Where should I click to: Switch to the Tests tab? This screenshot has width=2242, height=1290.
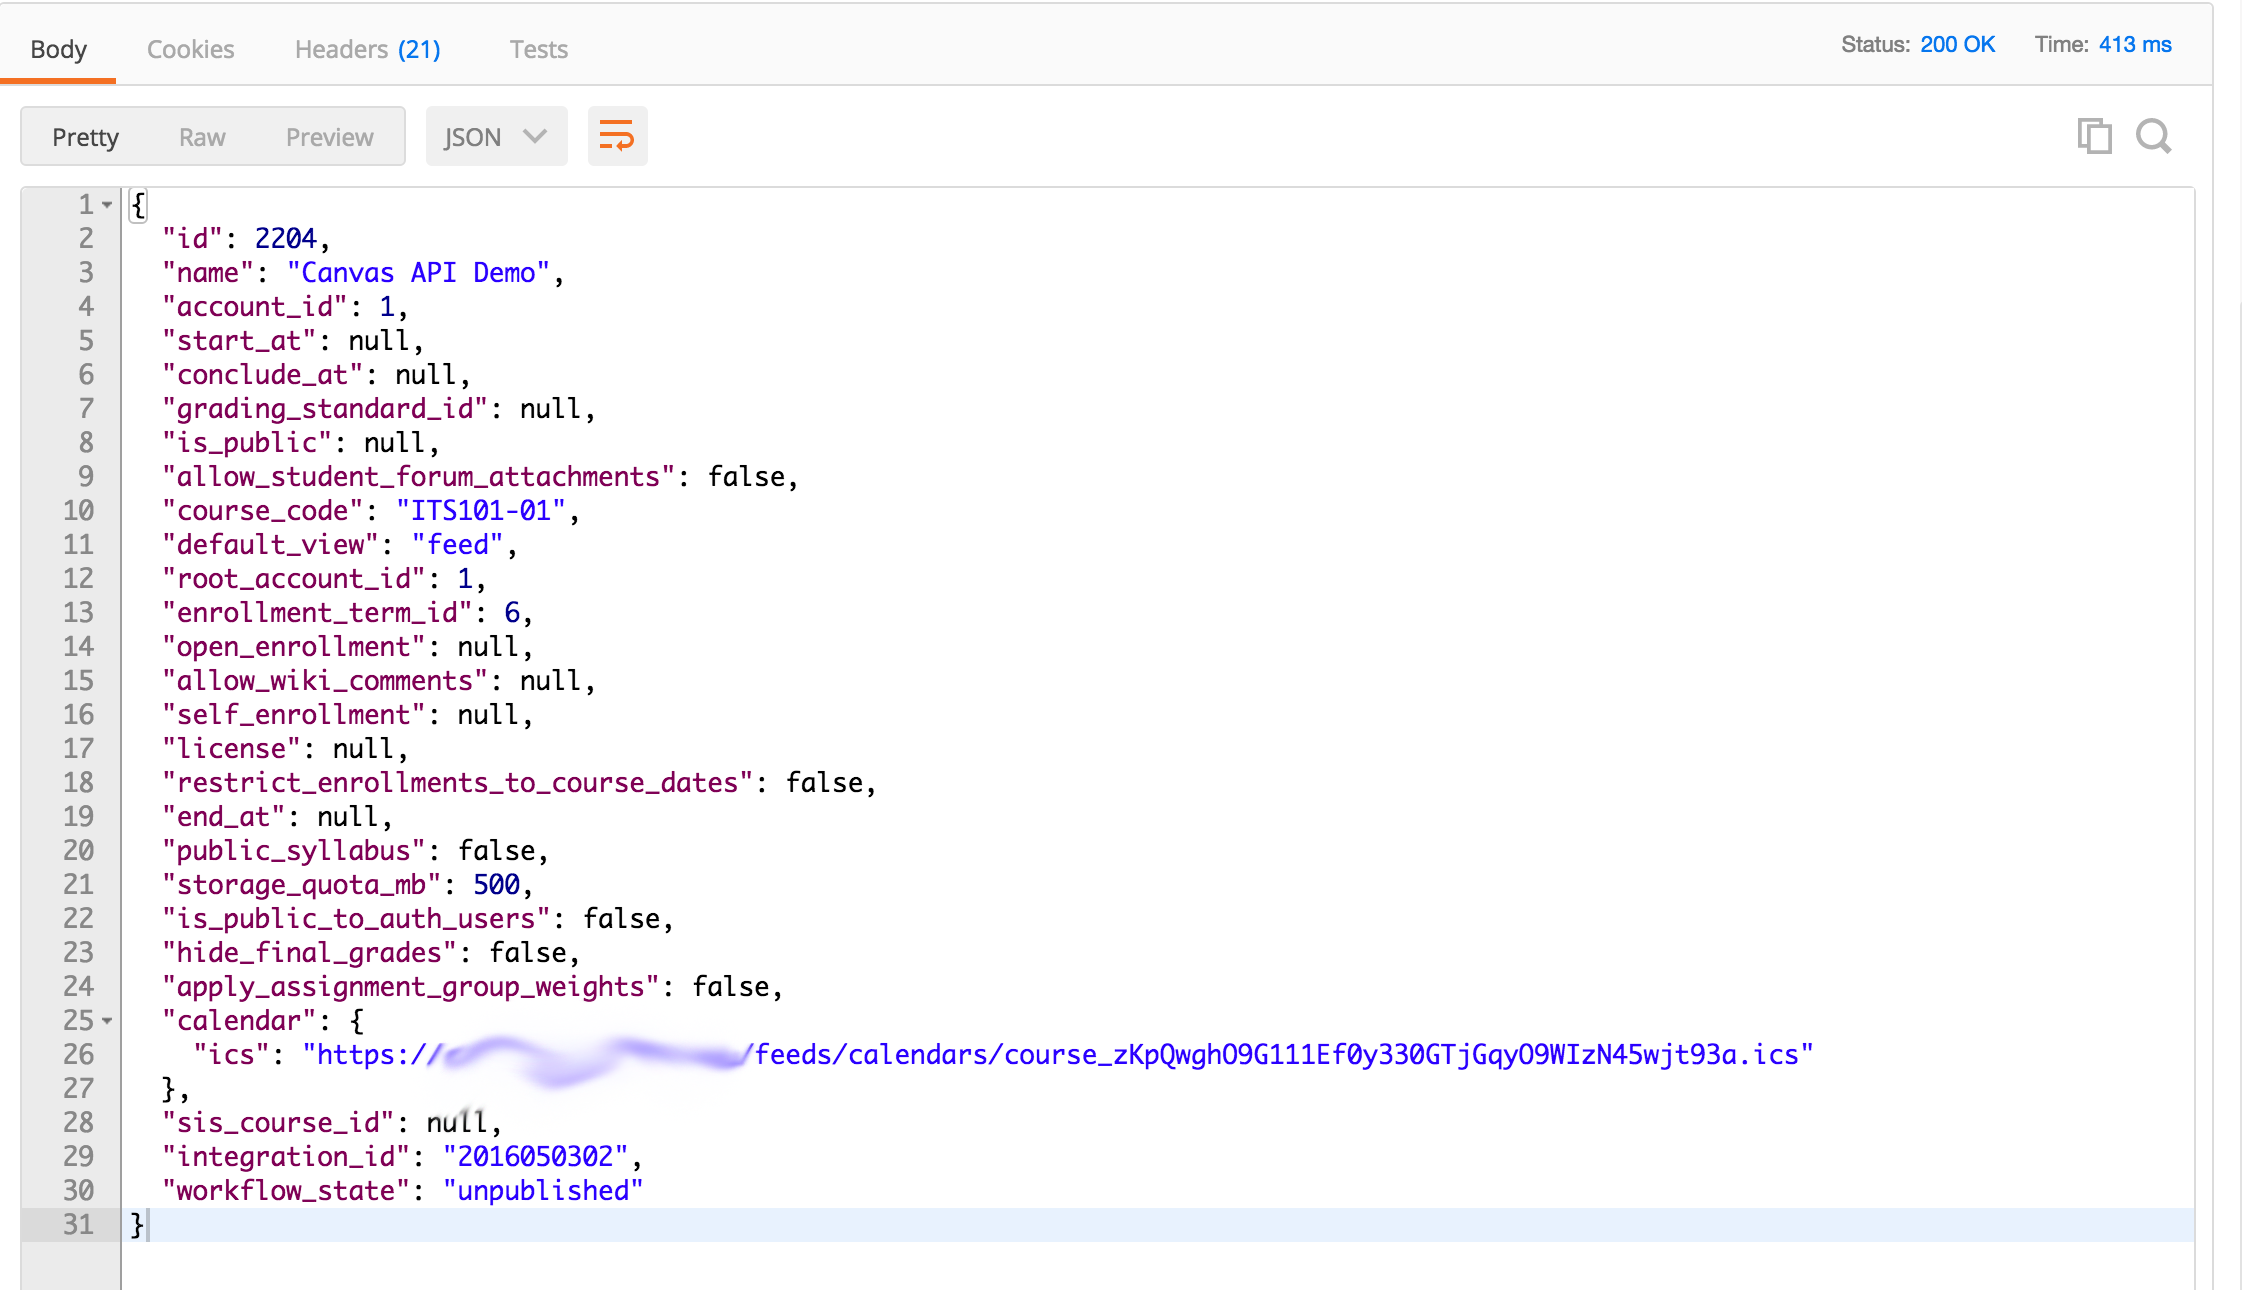point(538,49)
